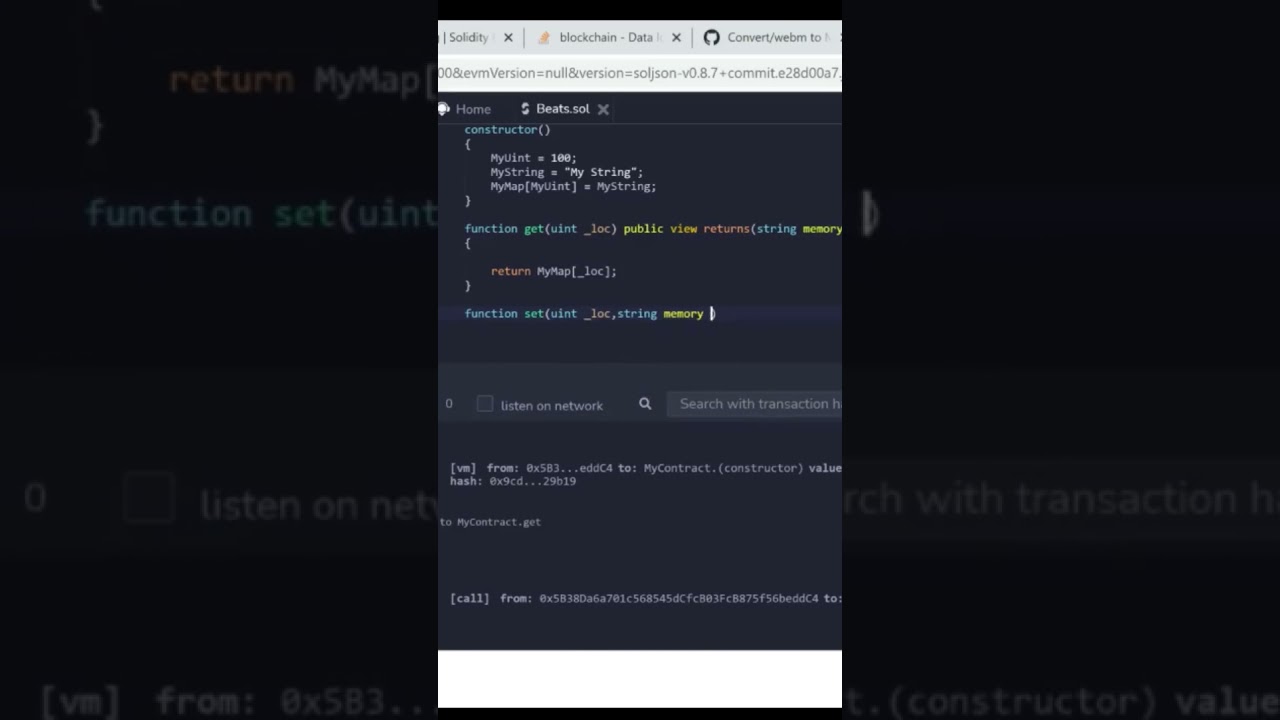This screenshot has height=720, width=1280.
Task: Click the hash: 0x9cd...29b19 log text
Action: 513,481
